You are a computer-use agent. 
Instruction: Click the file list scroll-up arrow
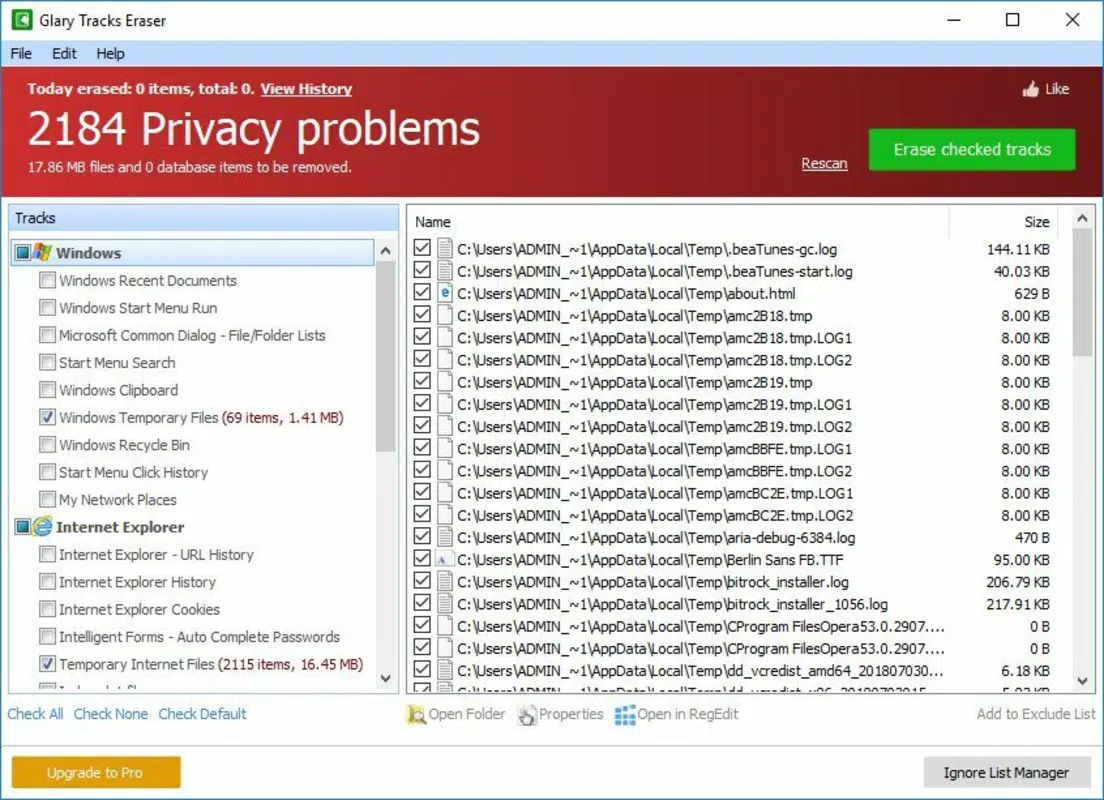1082,219
